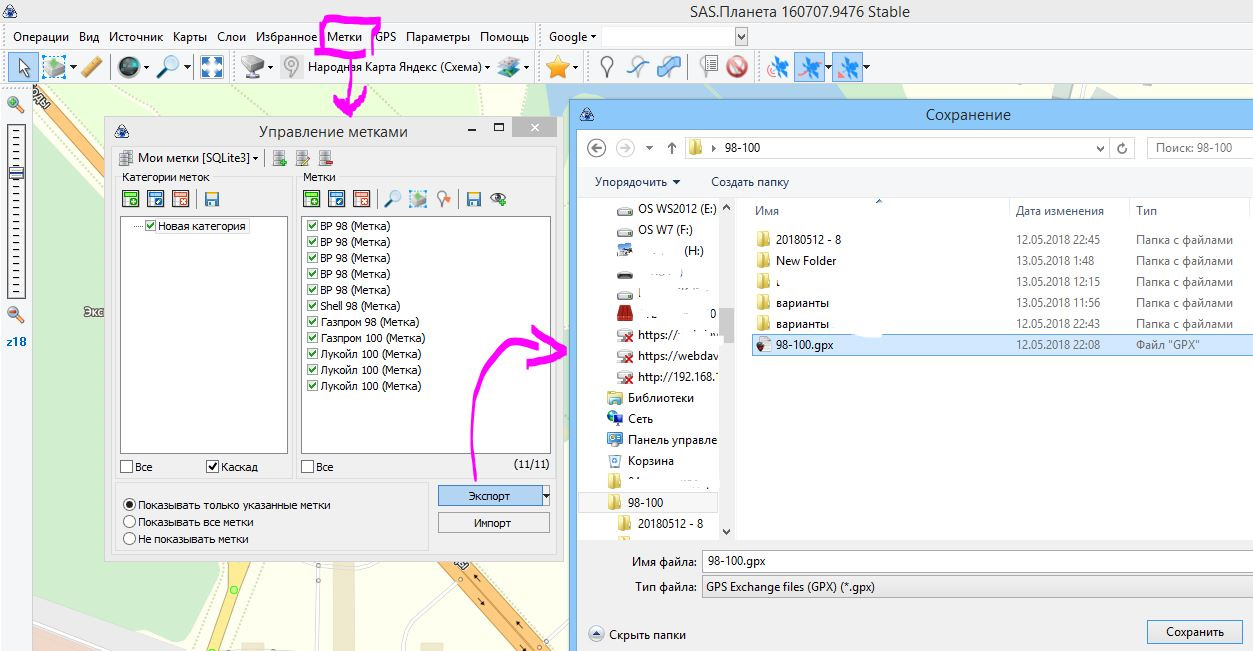
Task: Uncheck Газпром 100 (Метка) checkbox
Action: tap(313, 338)
